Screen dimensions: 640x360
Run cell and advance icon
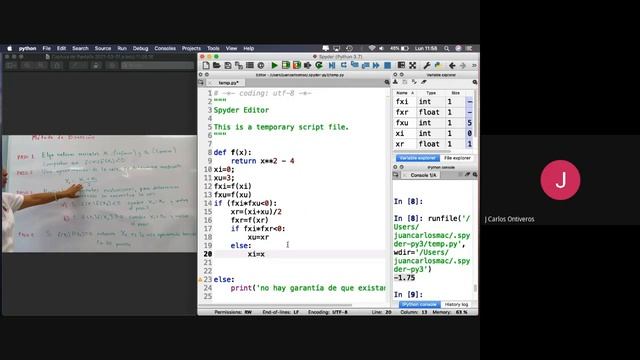tap(297, 65)
